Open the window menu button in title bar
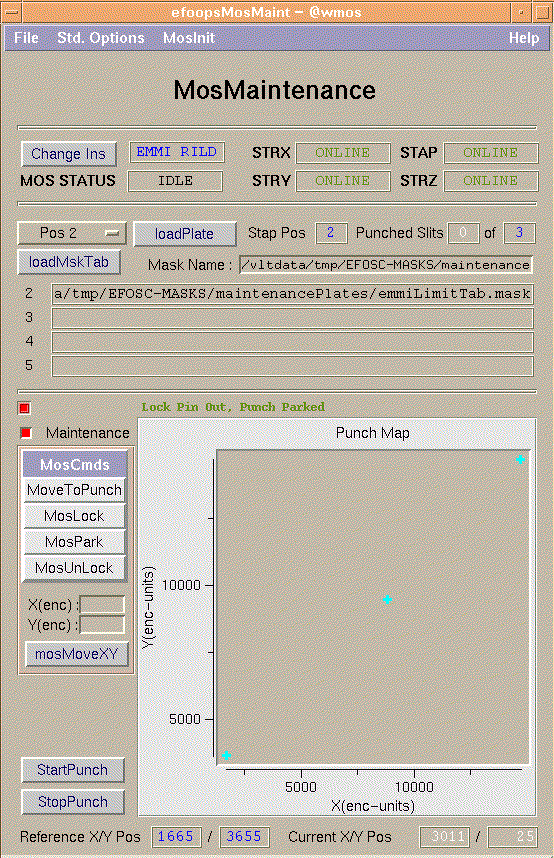This screenshot has height=858, width=554. coord(12,11)
